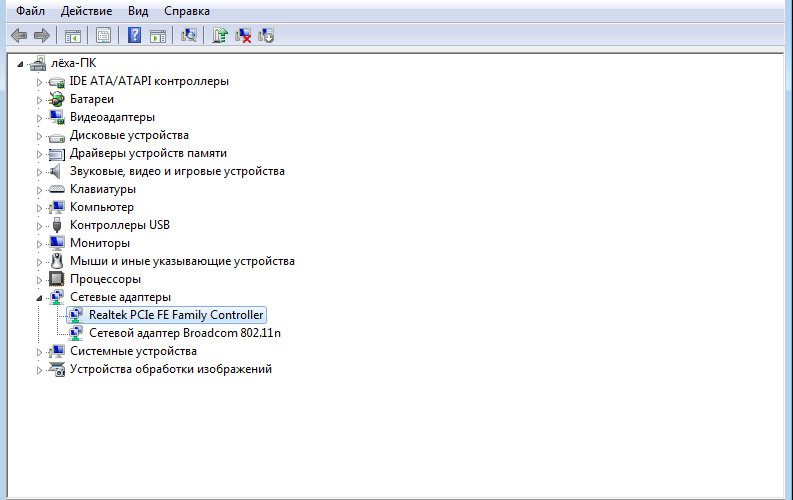
Task: Click the IDE ATA/ATAPI controllers icon
Action: pos(57,81)
